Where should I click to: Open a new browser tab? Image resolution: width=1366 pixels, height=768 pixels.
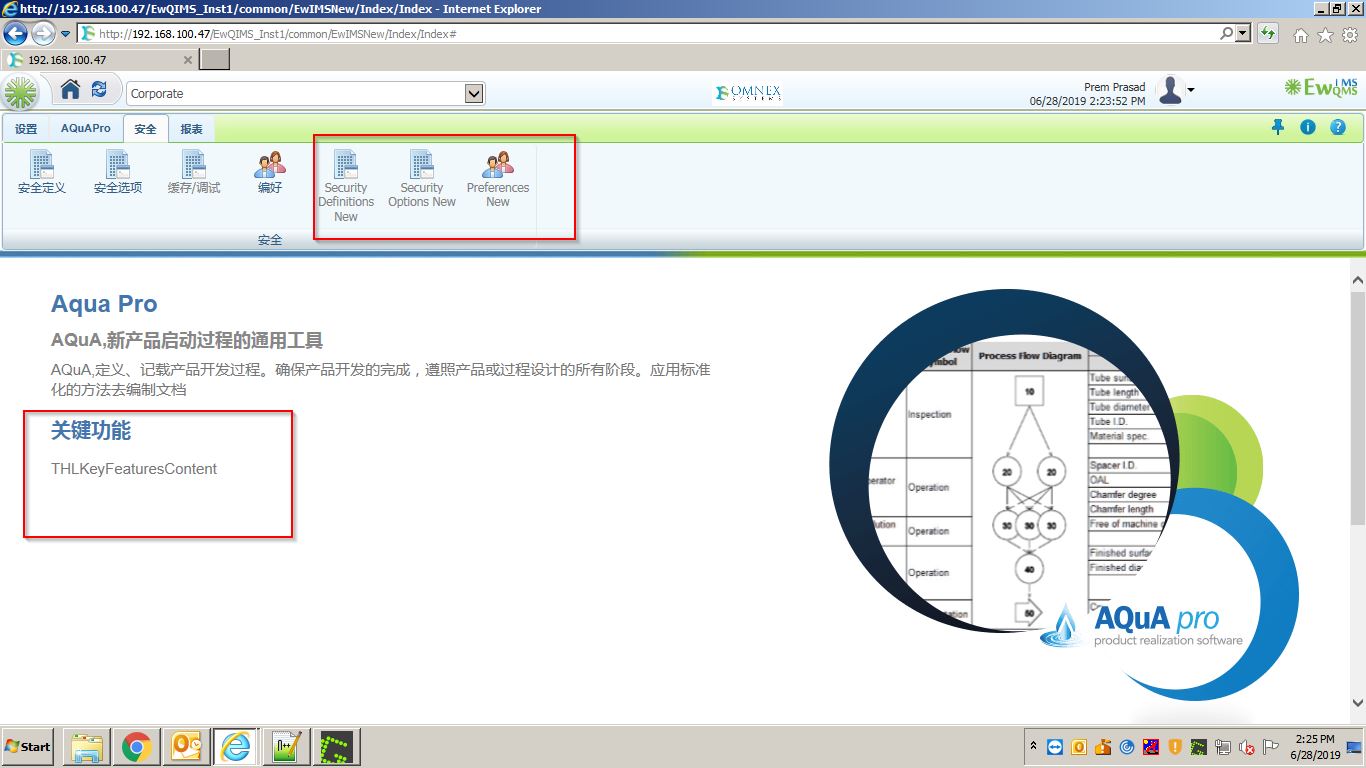(215, 60)
